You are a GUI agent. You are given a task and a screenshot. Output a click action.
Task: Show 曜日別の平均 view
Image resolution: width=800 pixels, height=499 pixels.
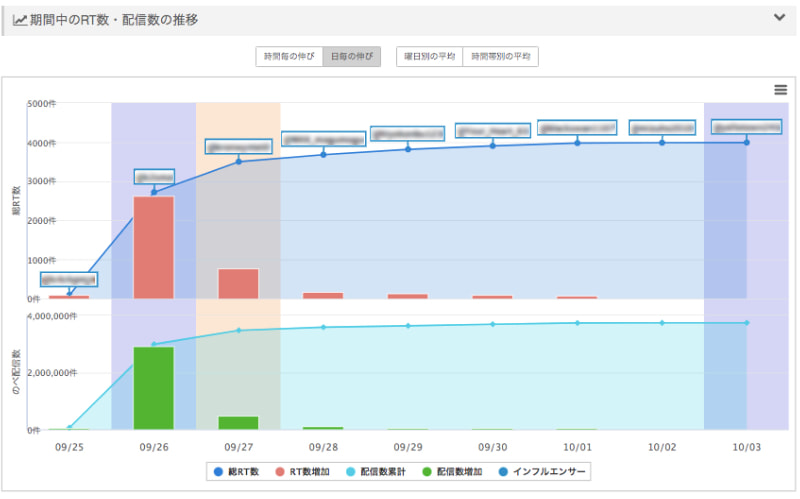429,57
